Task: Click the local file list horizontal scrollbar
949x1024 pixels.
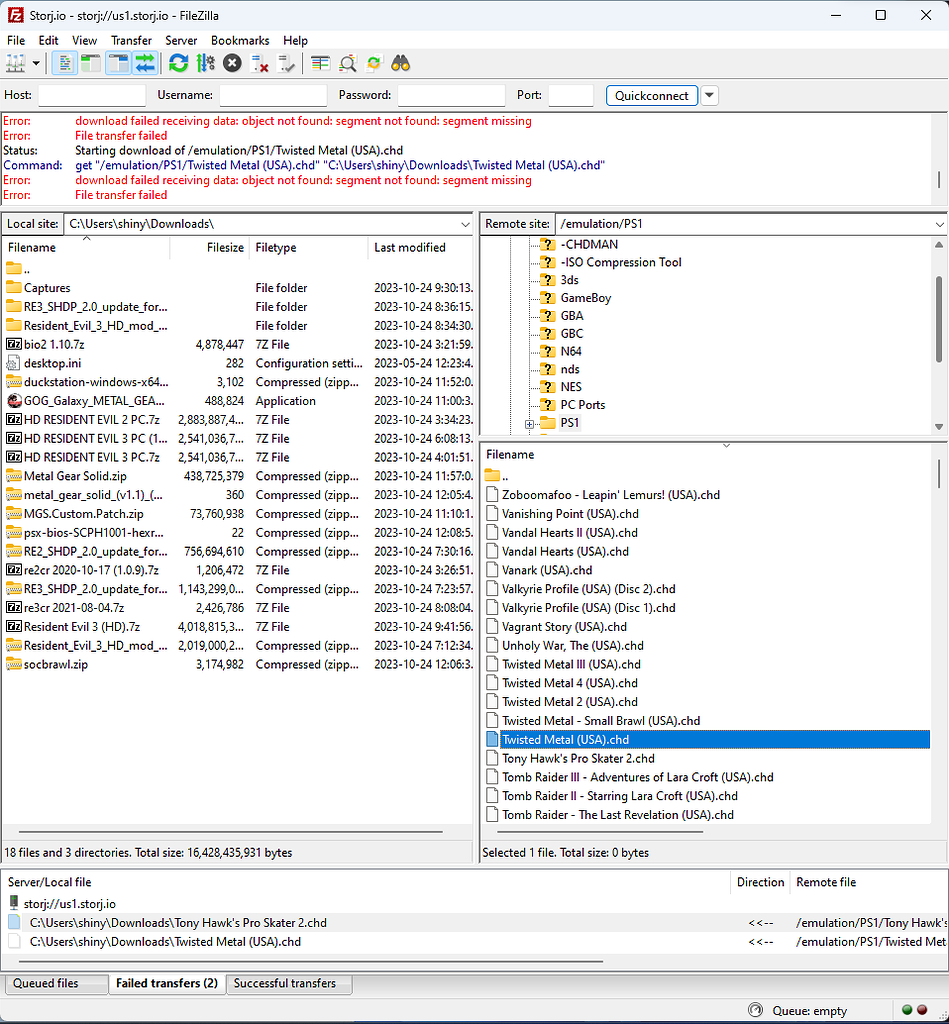Action: click(231, 832)
